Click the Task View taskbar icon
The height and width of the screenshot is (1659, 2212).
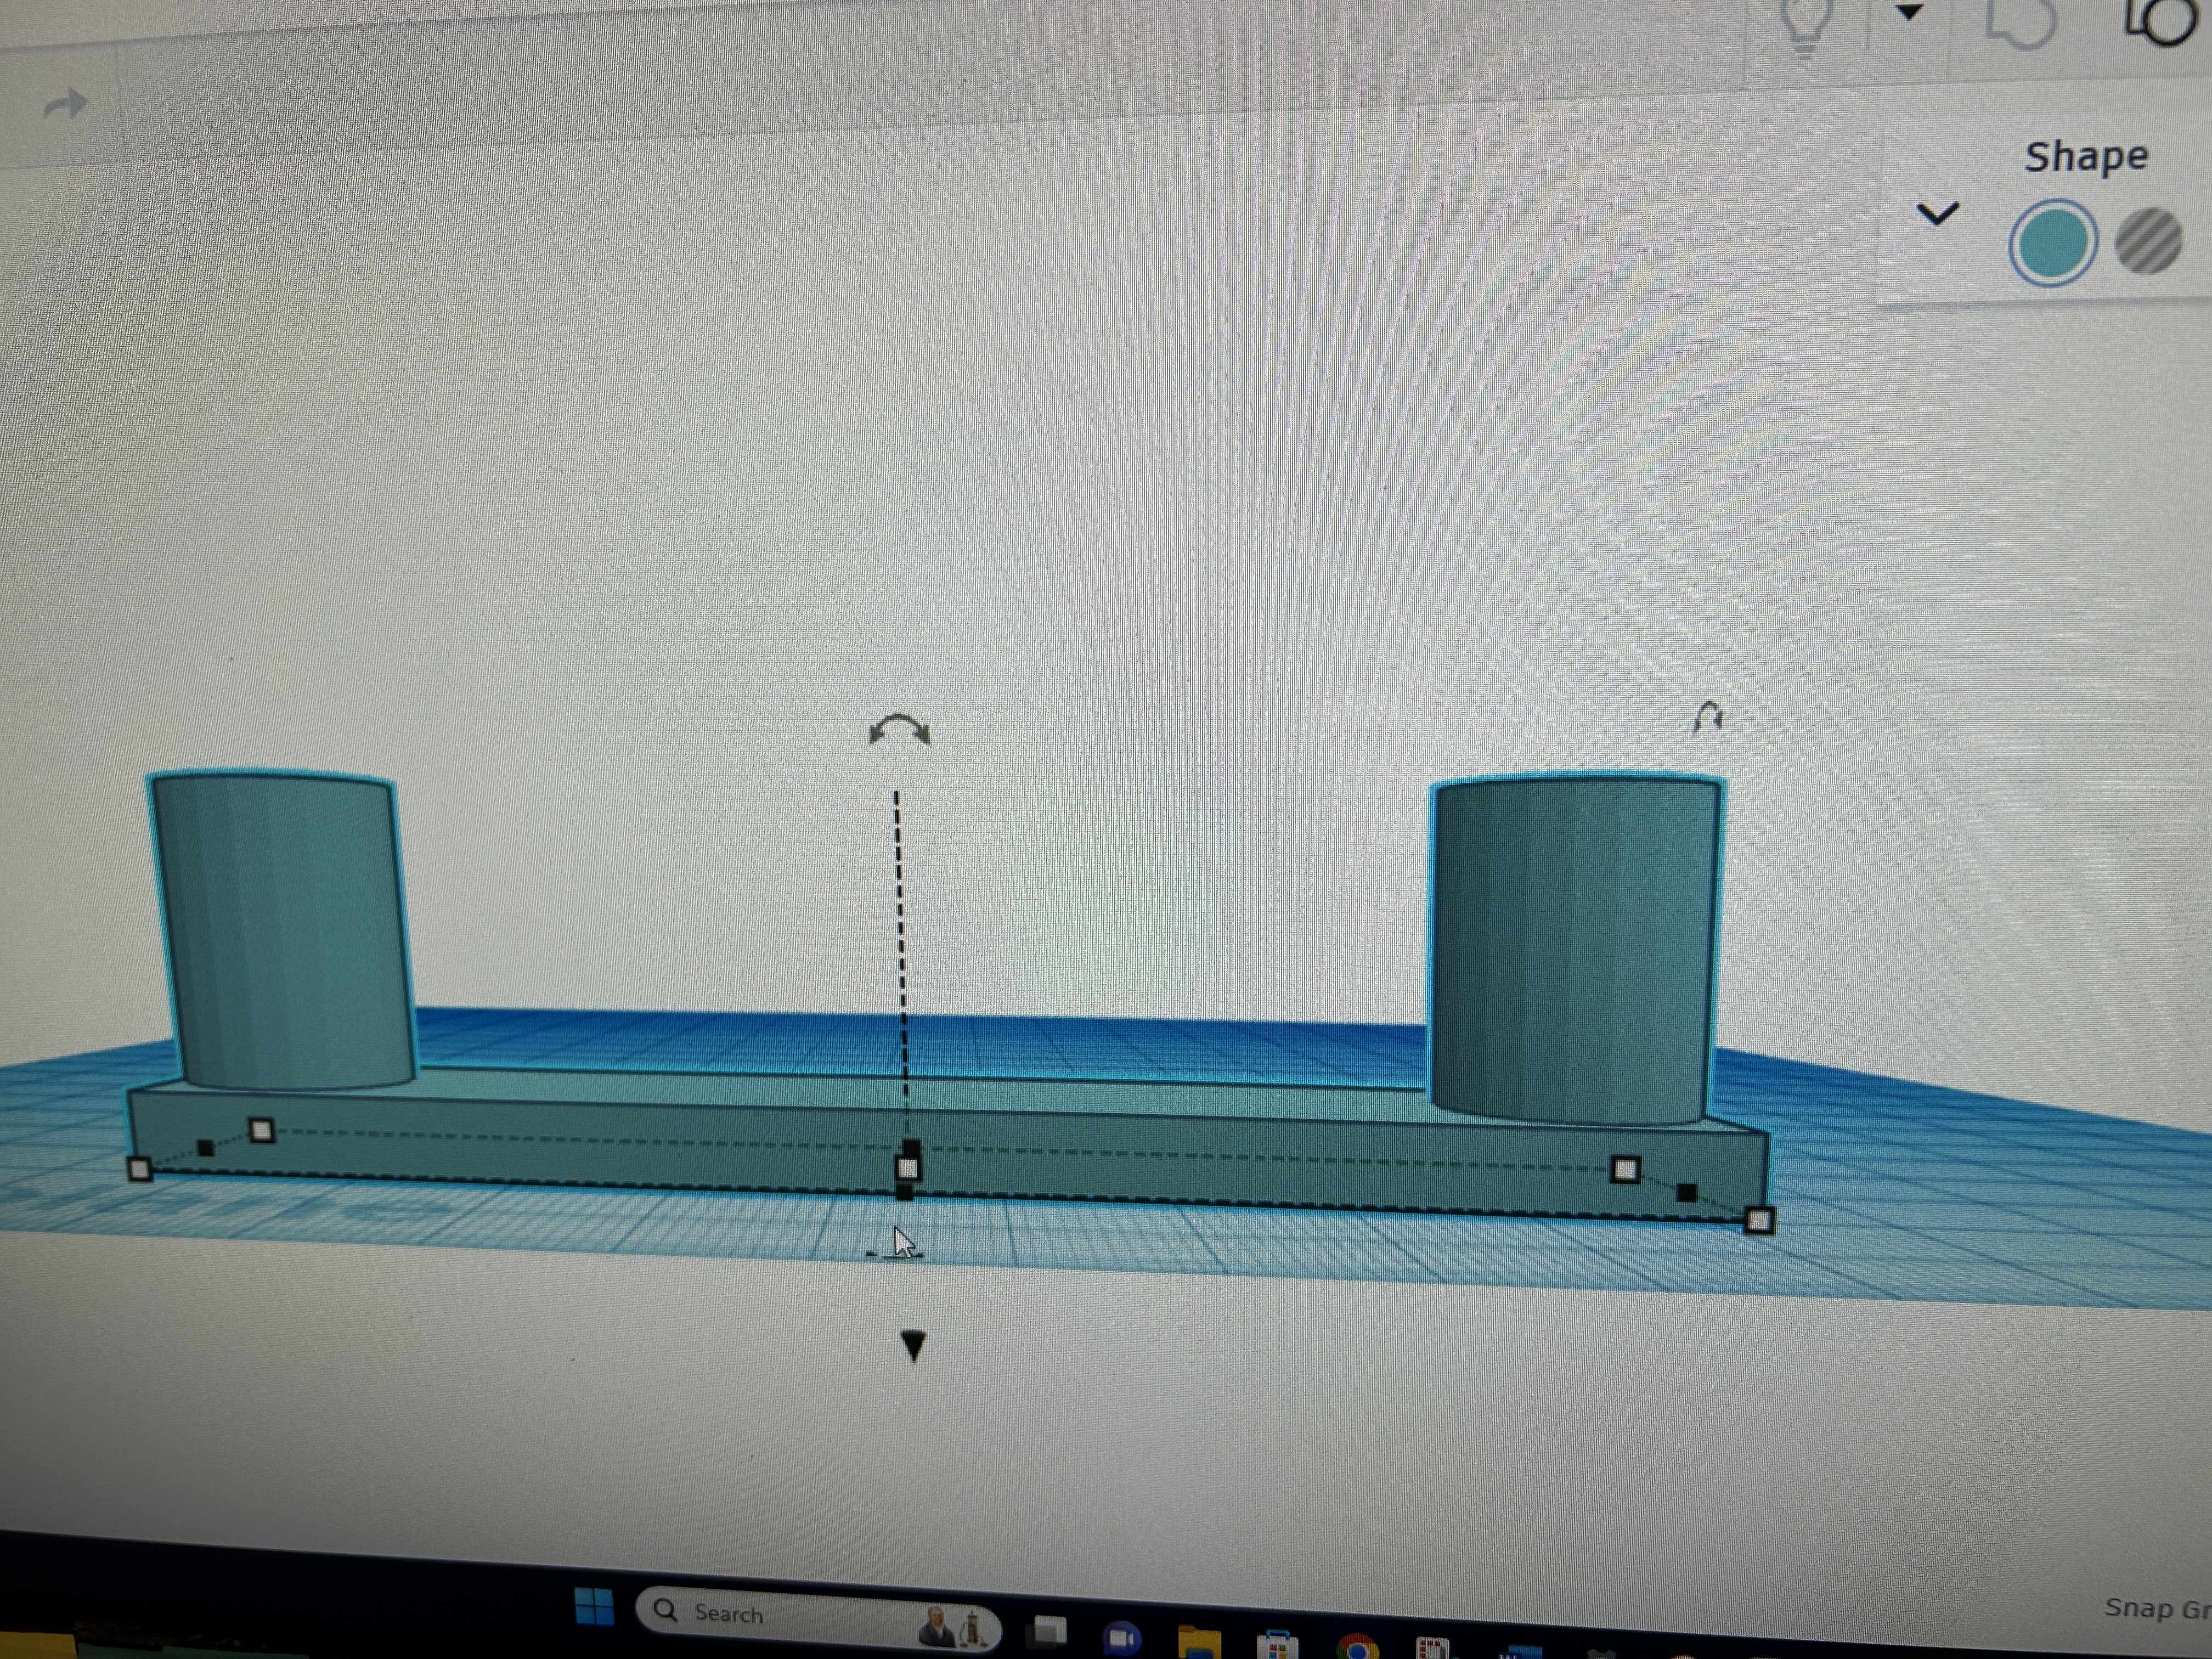click(1048, 1630)
